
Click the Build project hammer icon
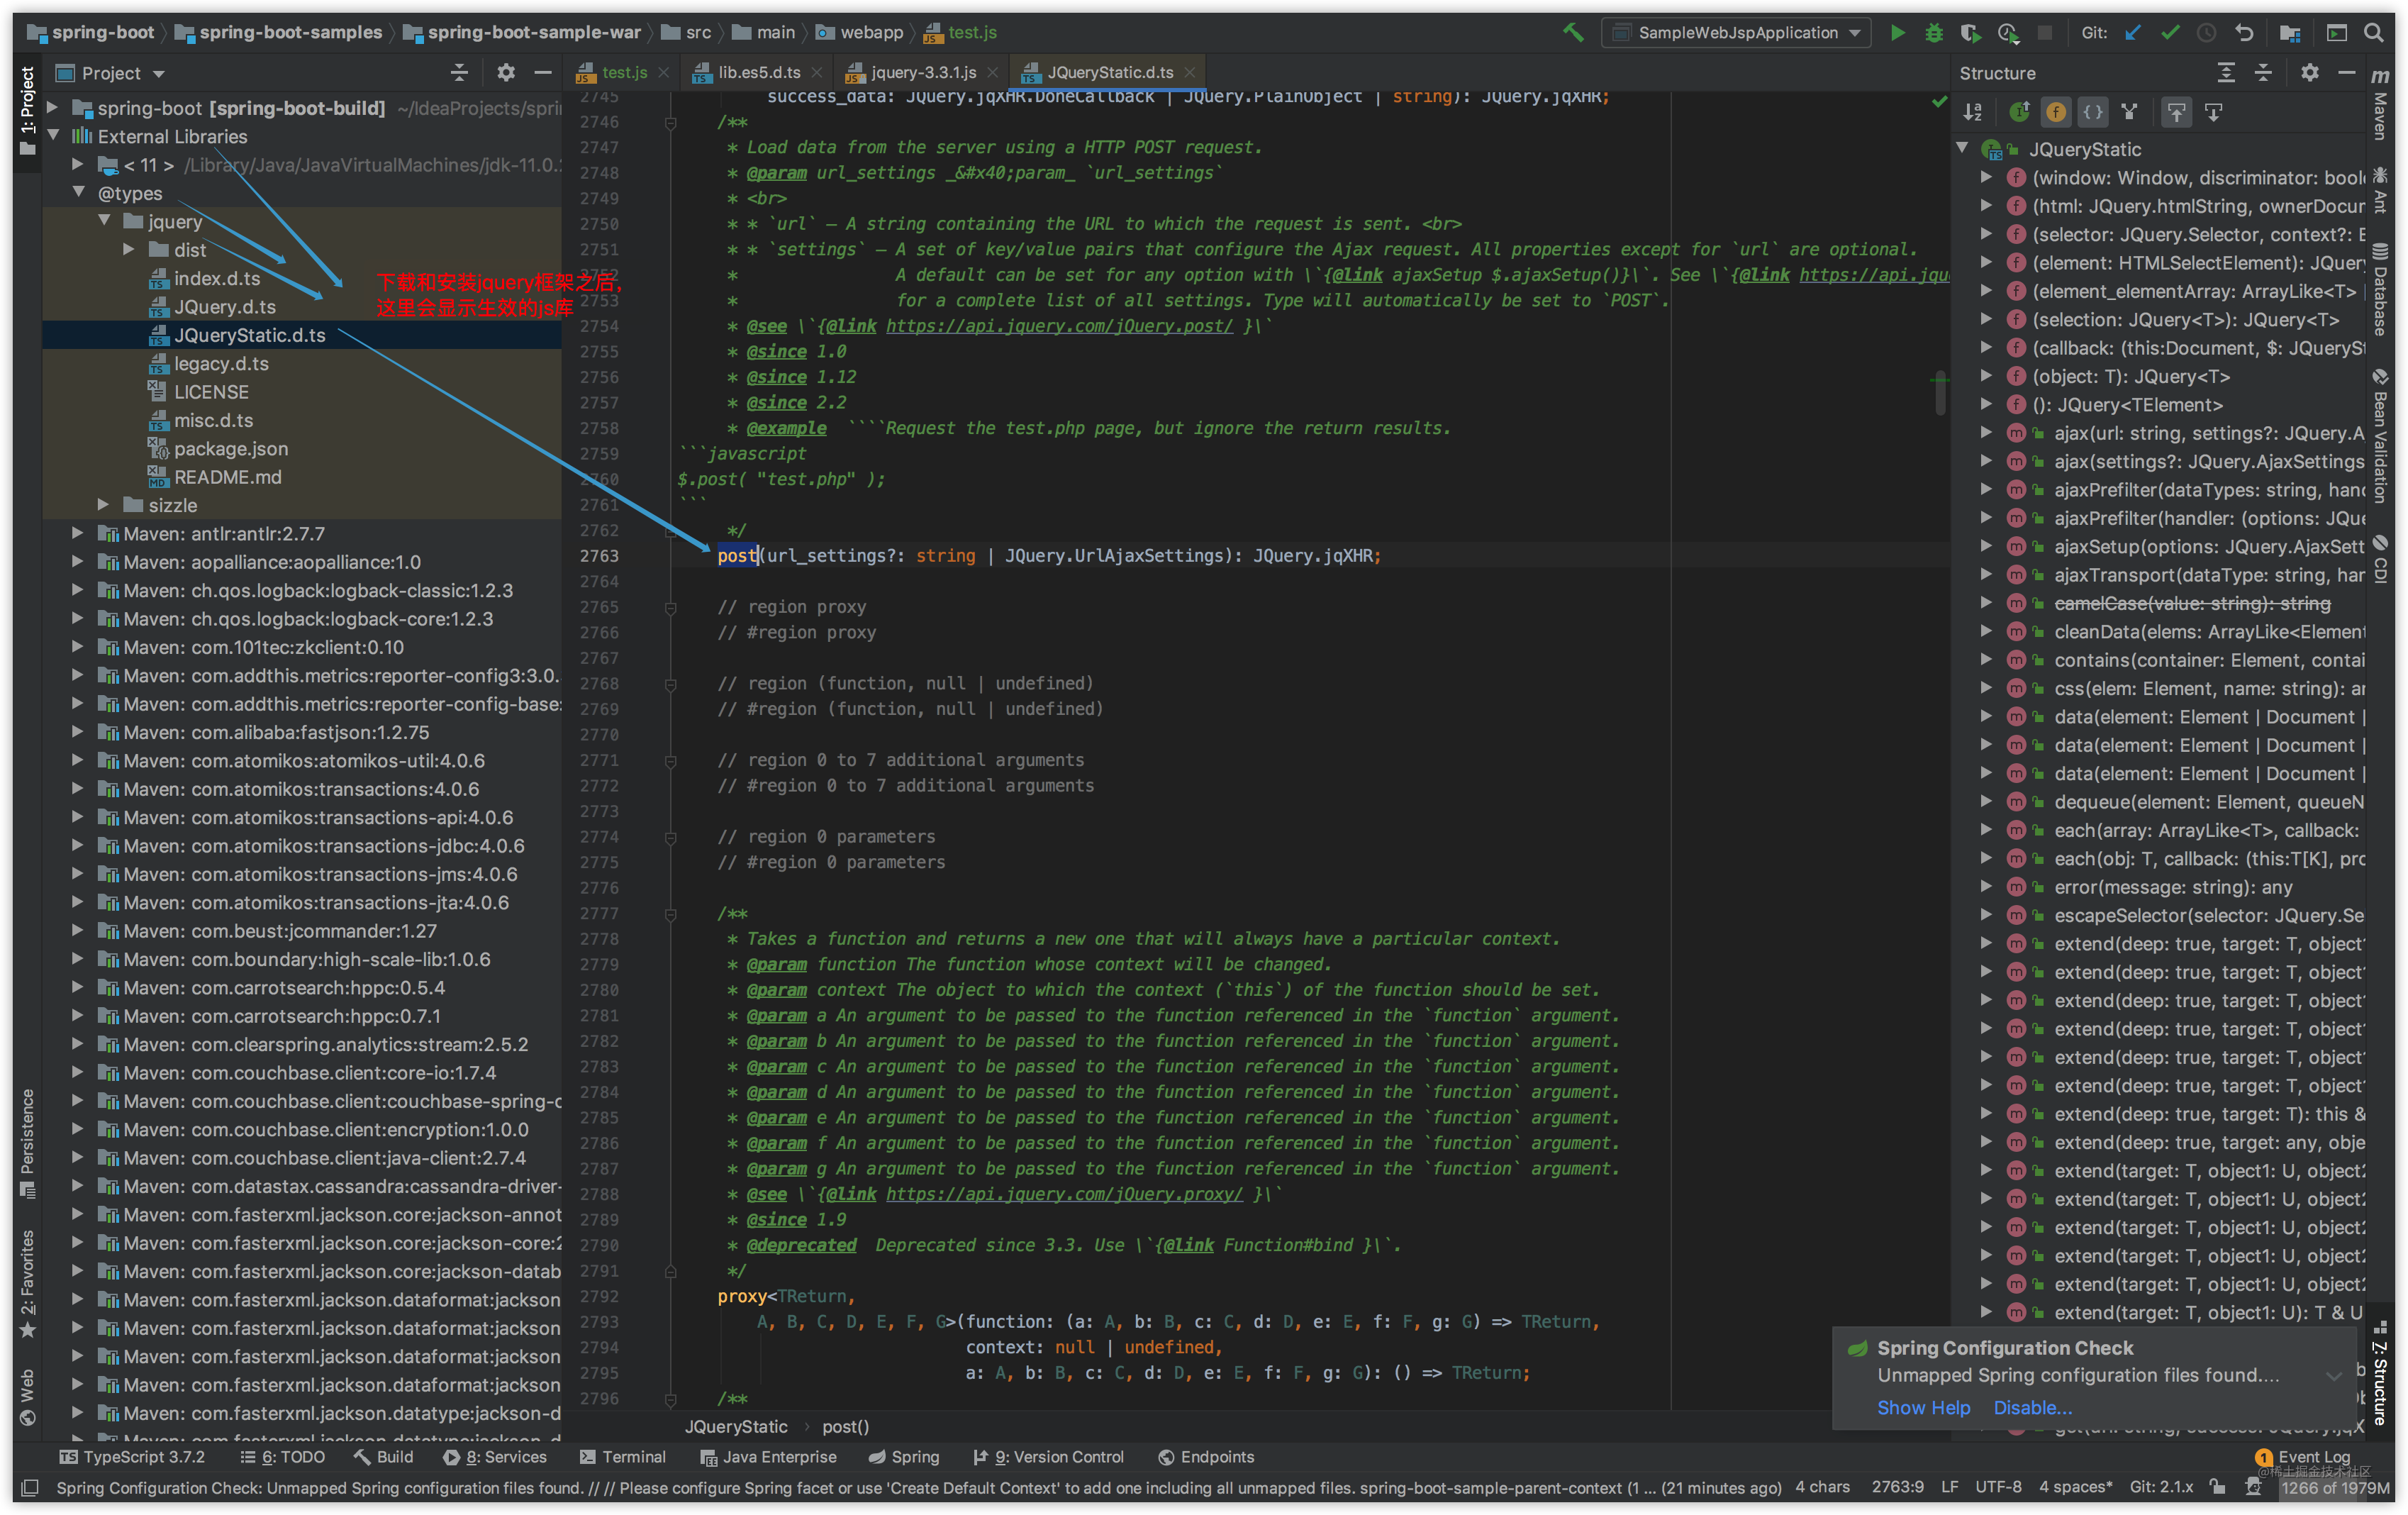1573,32
